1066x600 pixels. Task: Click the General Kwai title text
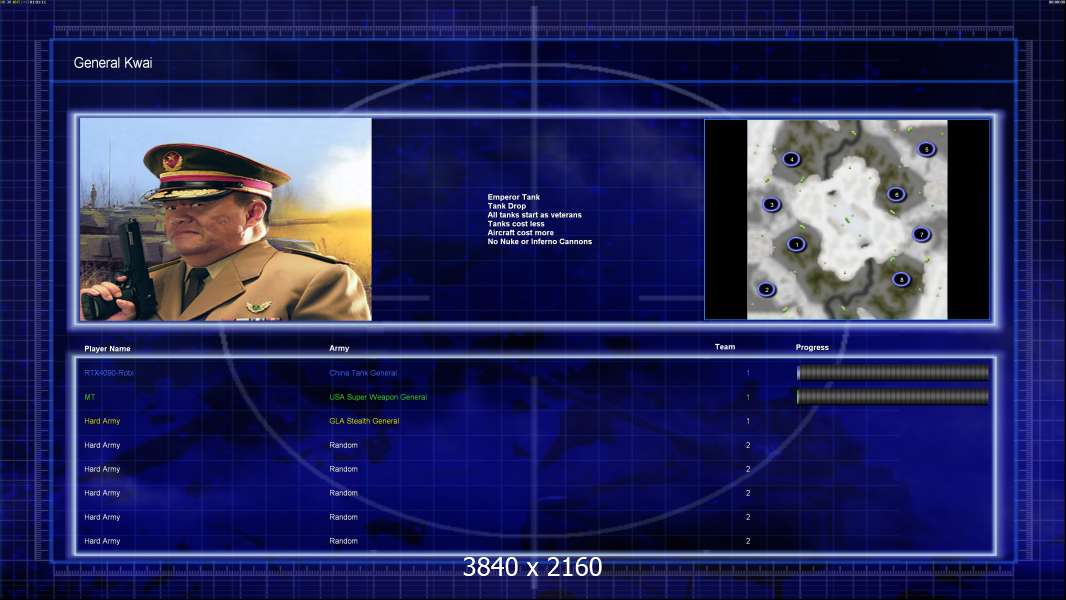(113, 63)
